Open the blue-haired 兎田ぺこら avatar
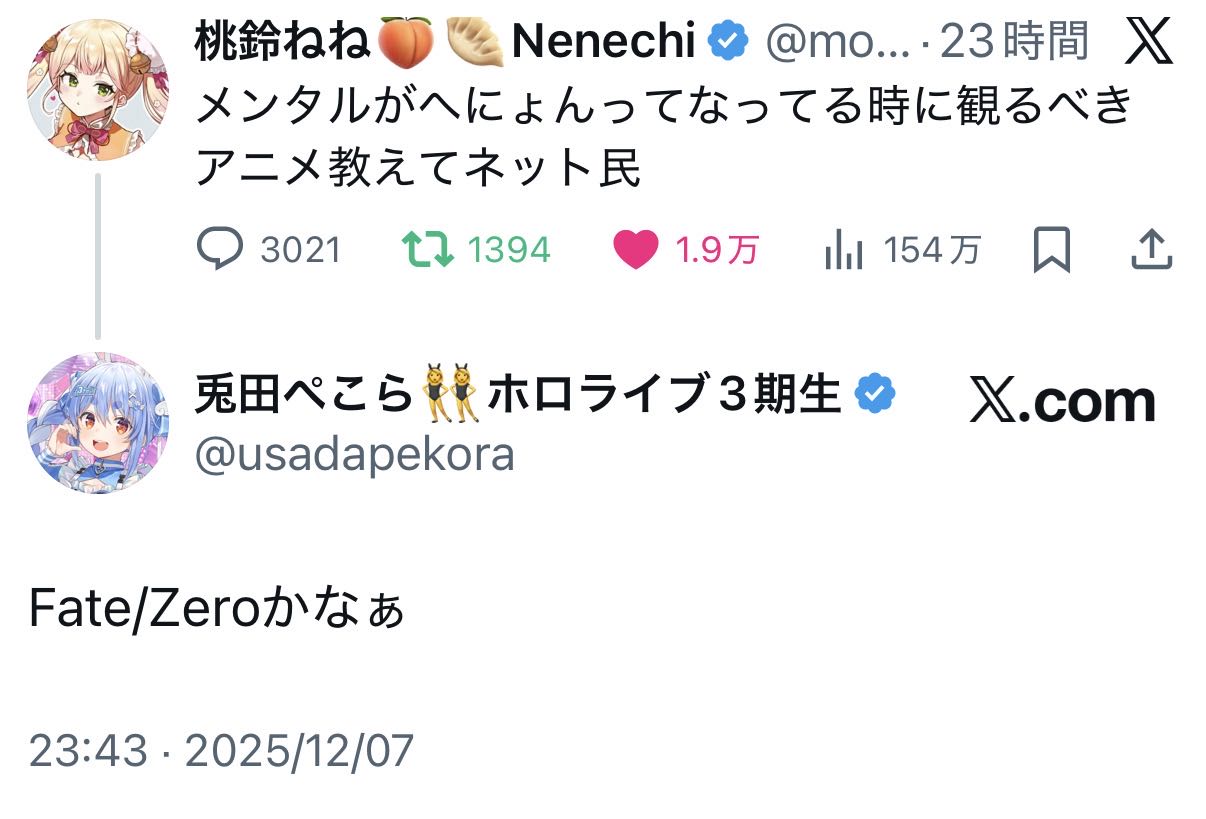This screenshot has height=819, width=1206. click(97, 423)
